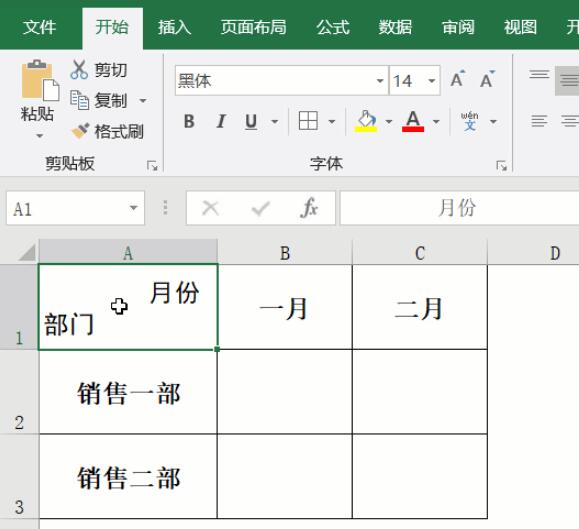Viewport: 579px width, 529px height.
Task: Select the Format Painter (格式刷) tool
Action: pyautogui.click(x=108, y=131)
